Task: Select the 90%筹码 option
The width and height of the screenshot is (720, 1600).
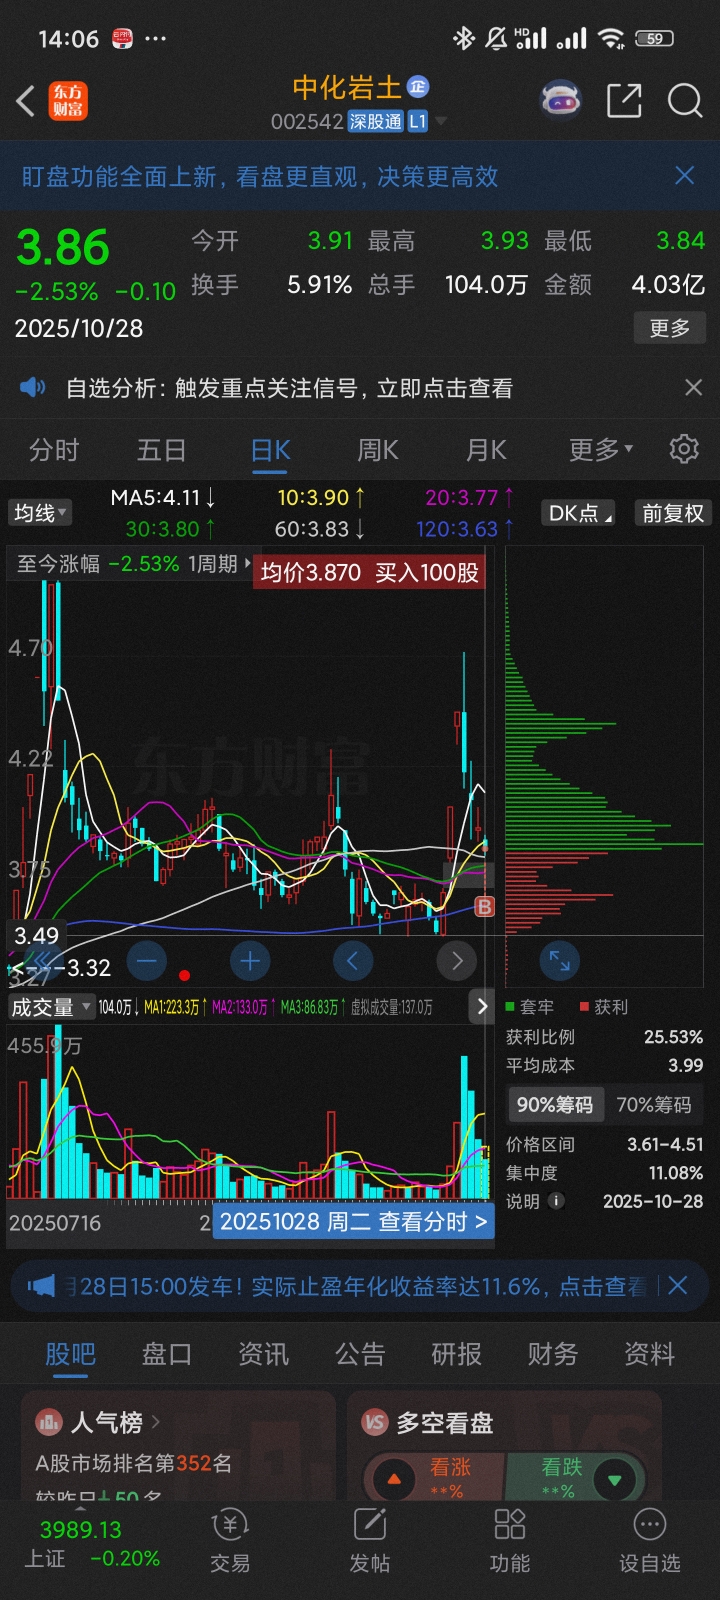Action: tap(555, 1105)
